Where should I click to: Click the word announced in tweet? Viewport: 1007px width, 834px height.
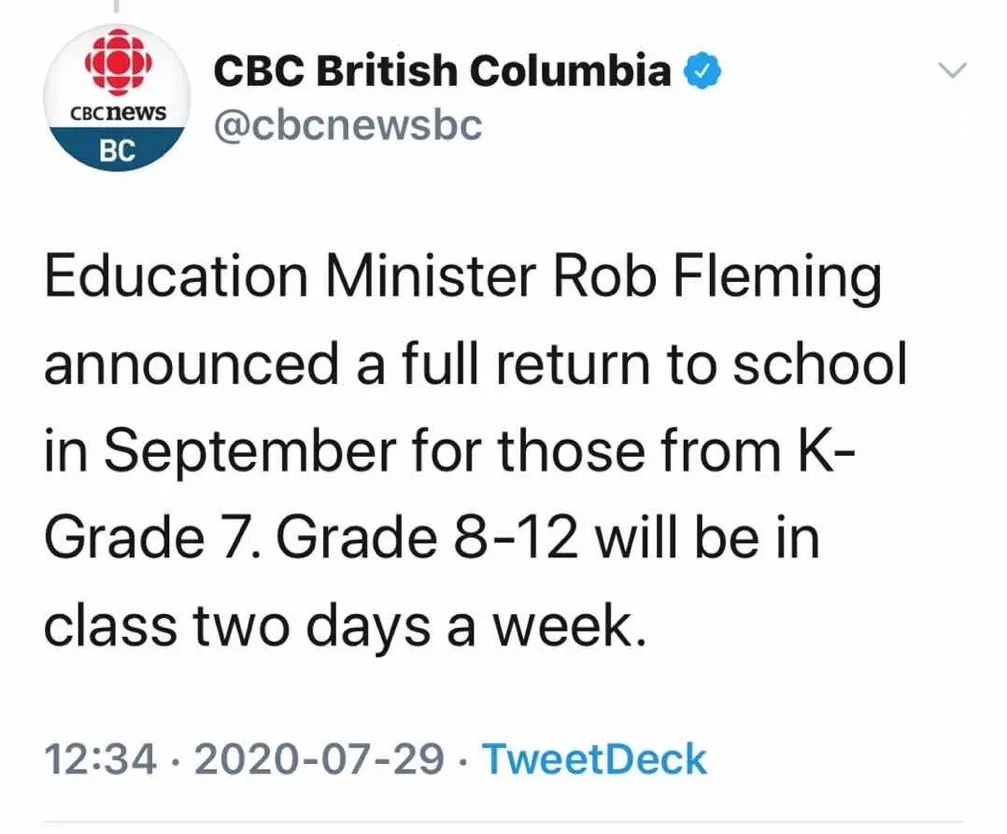191,364
